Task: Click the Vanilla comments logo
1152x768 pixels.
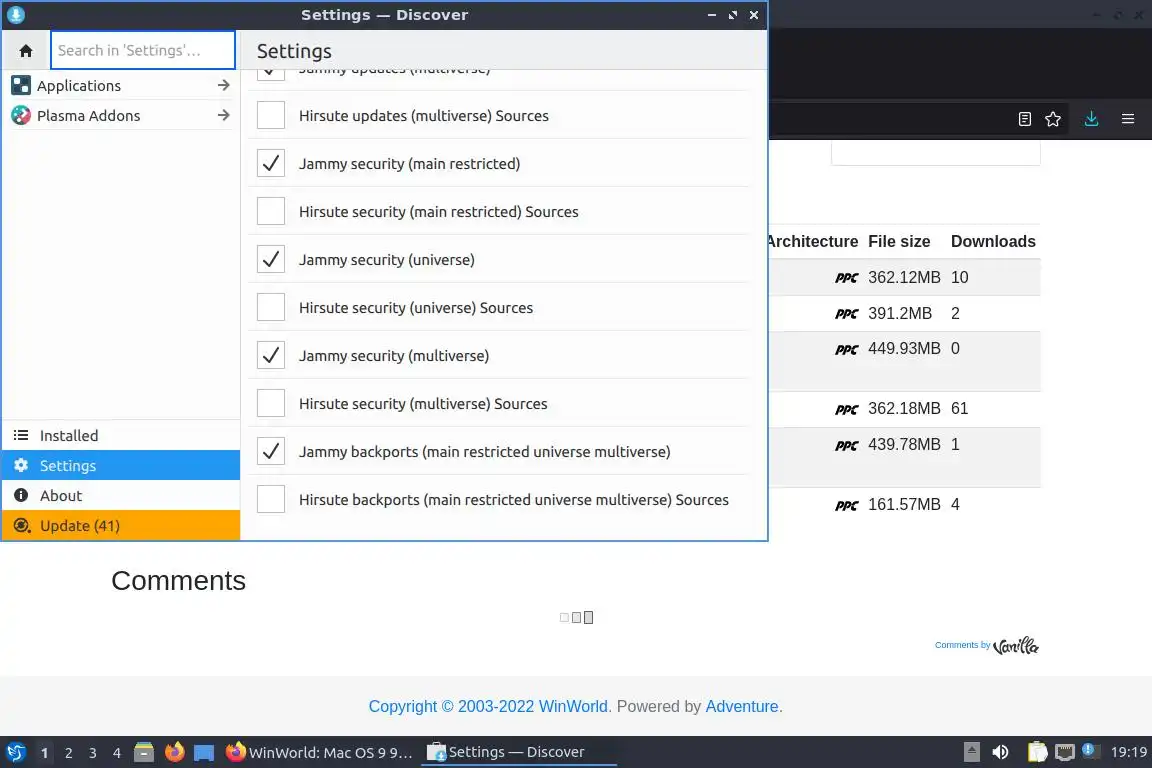Action: (x=1015, y=646)
